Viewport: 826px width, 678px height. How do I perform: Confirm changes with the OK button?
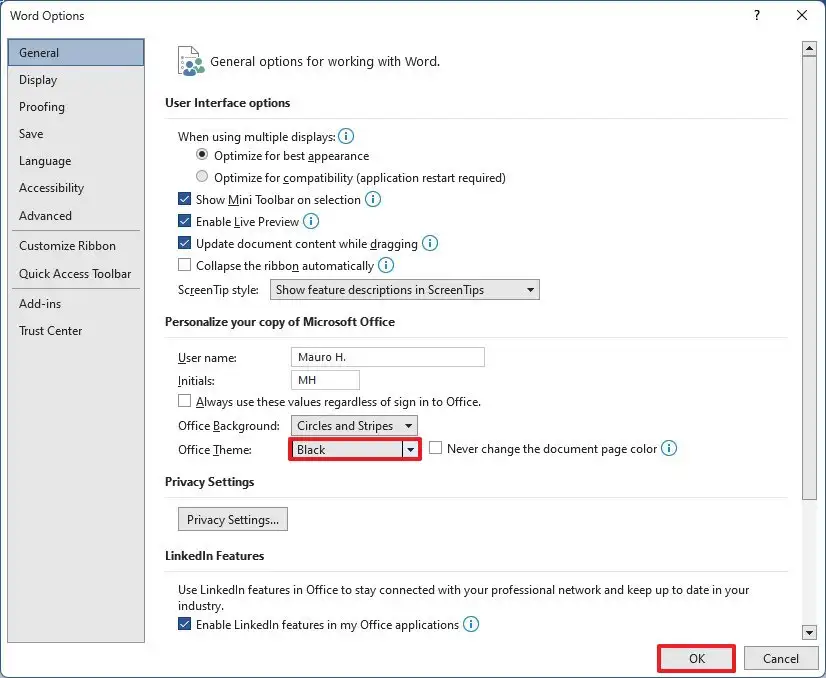[696, 658]
